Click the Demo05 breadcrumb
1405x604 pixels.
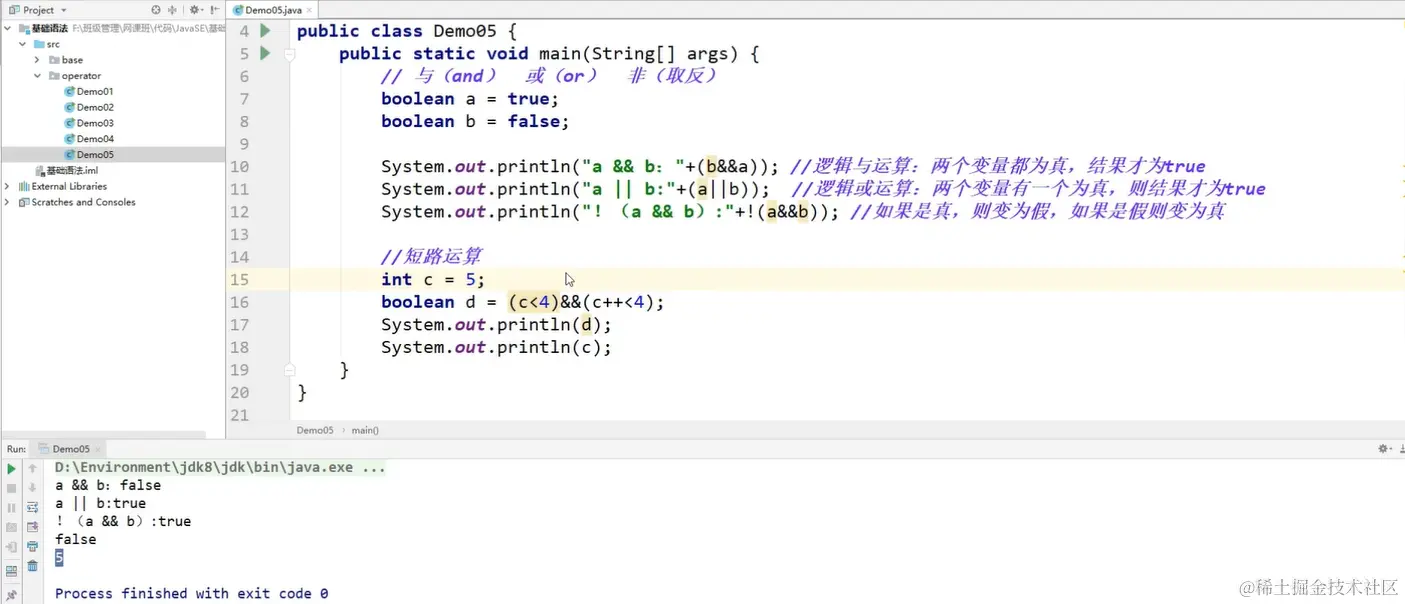315,430
